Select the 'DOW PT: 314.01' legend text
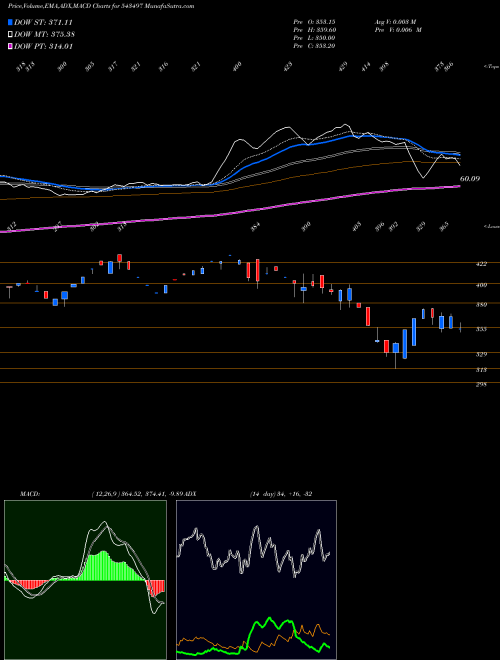 tap(43, 47)
